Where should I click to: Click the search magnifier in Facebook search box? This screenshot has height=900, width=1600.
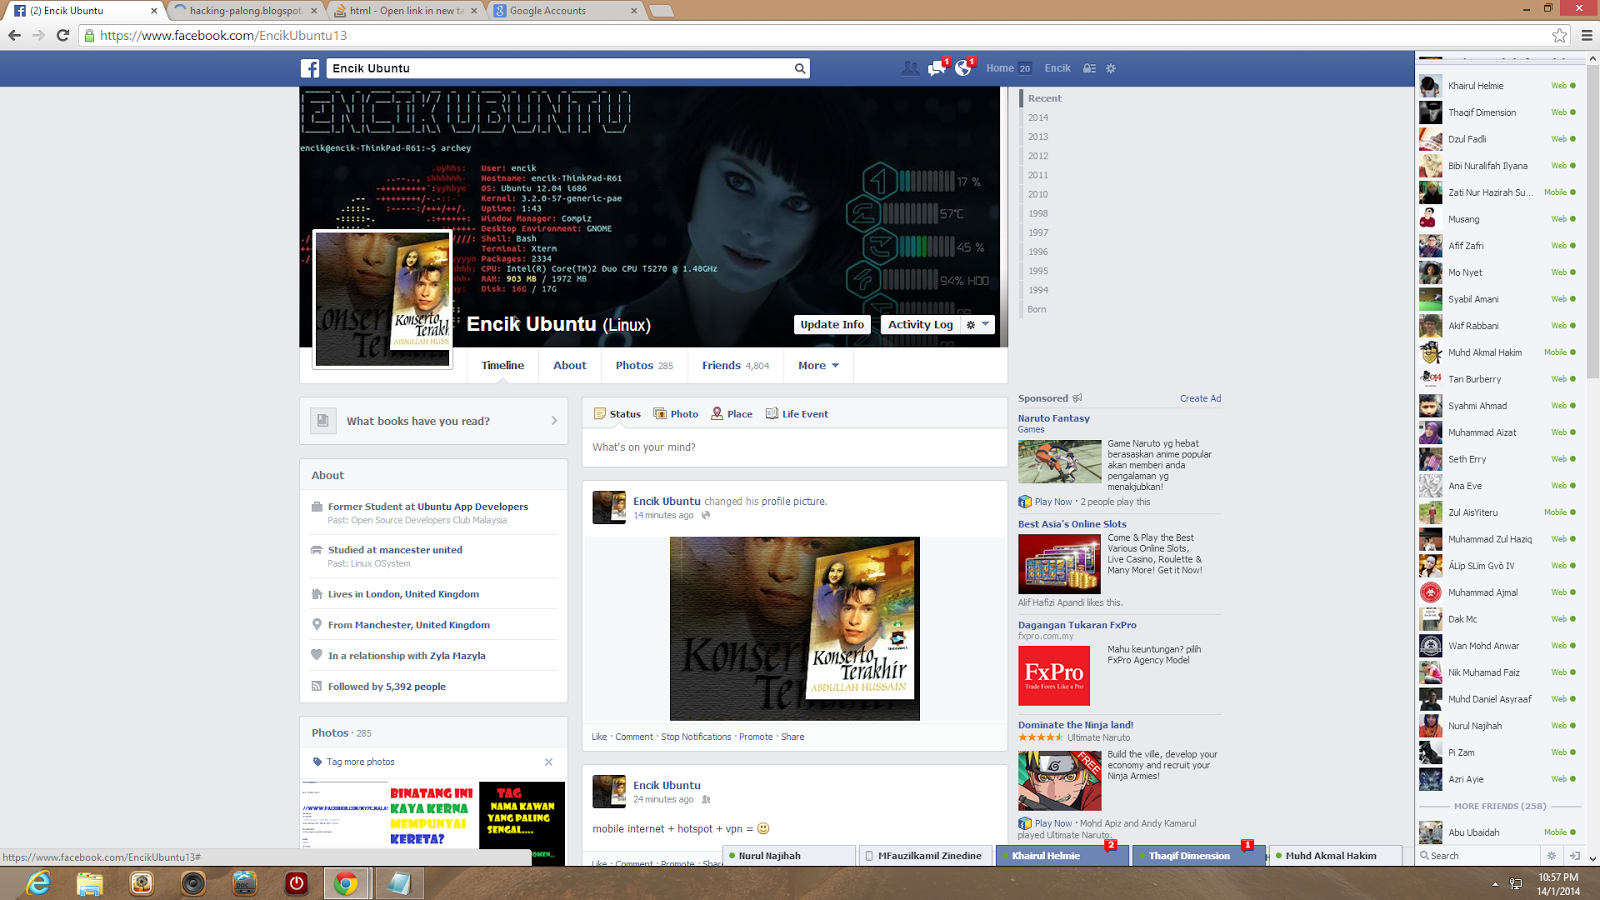click(800, 68)
